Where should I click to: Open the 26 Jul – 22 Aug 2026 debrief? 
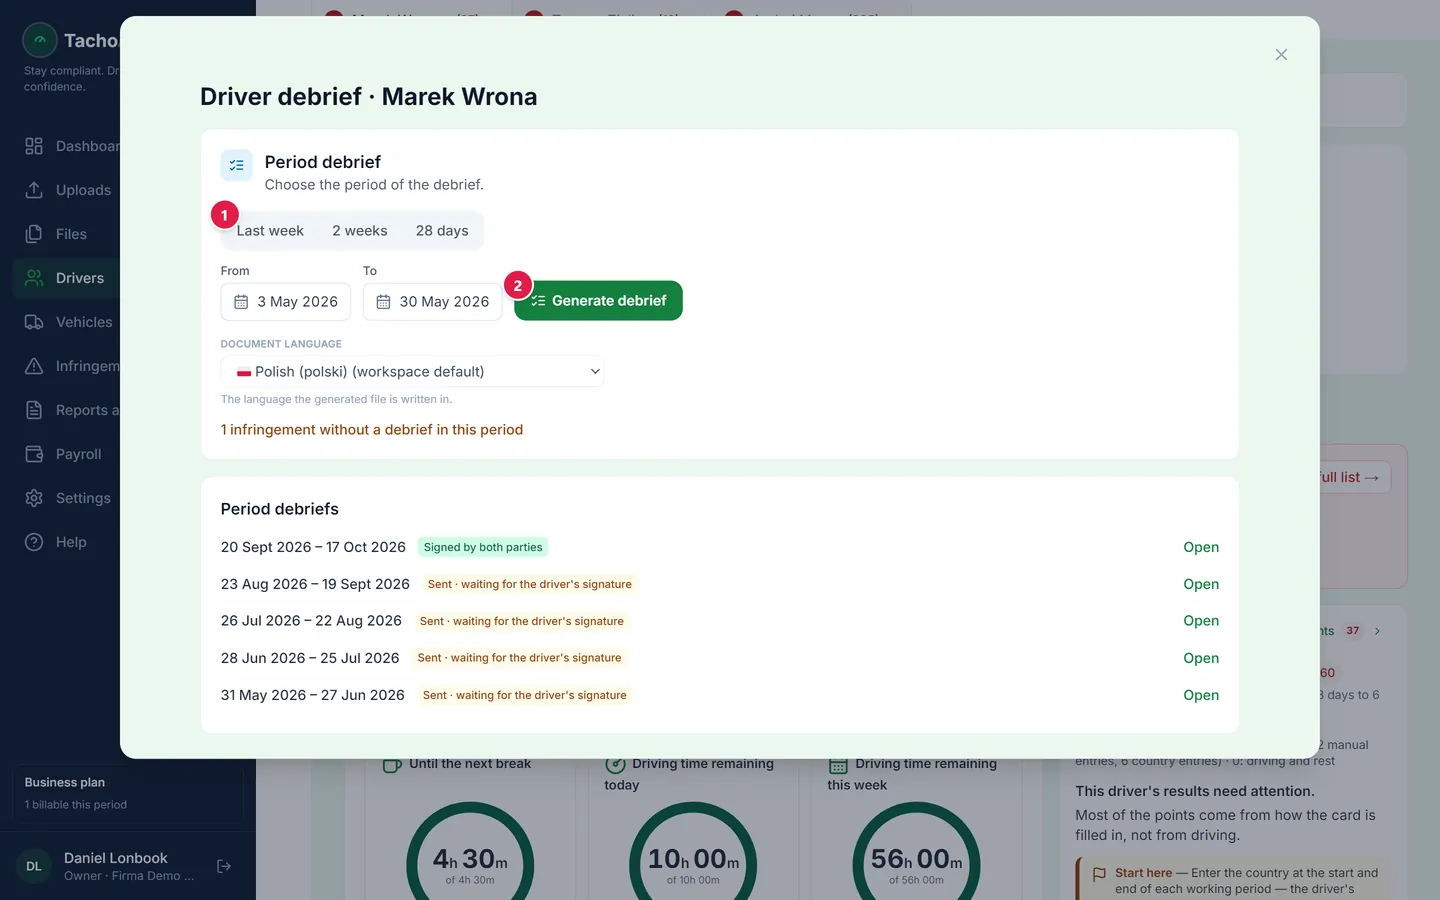tap(1201, 621)
